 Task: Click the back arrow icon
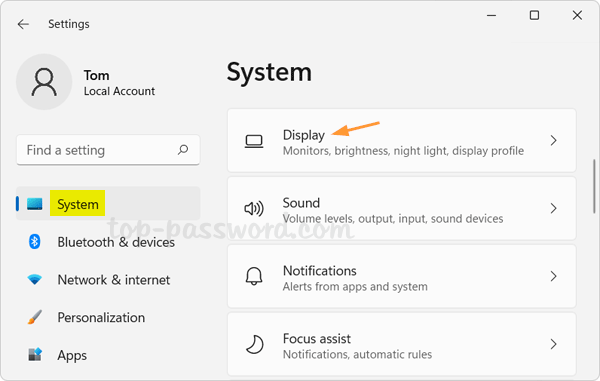tap(23, 24)
